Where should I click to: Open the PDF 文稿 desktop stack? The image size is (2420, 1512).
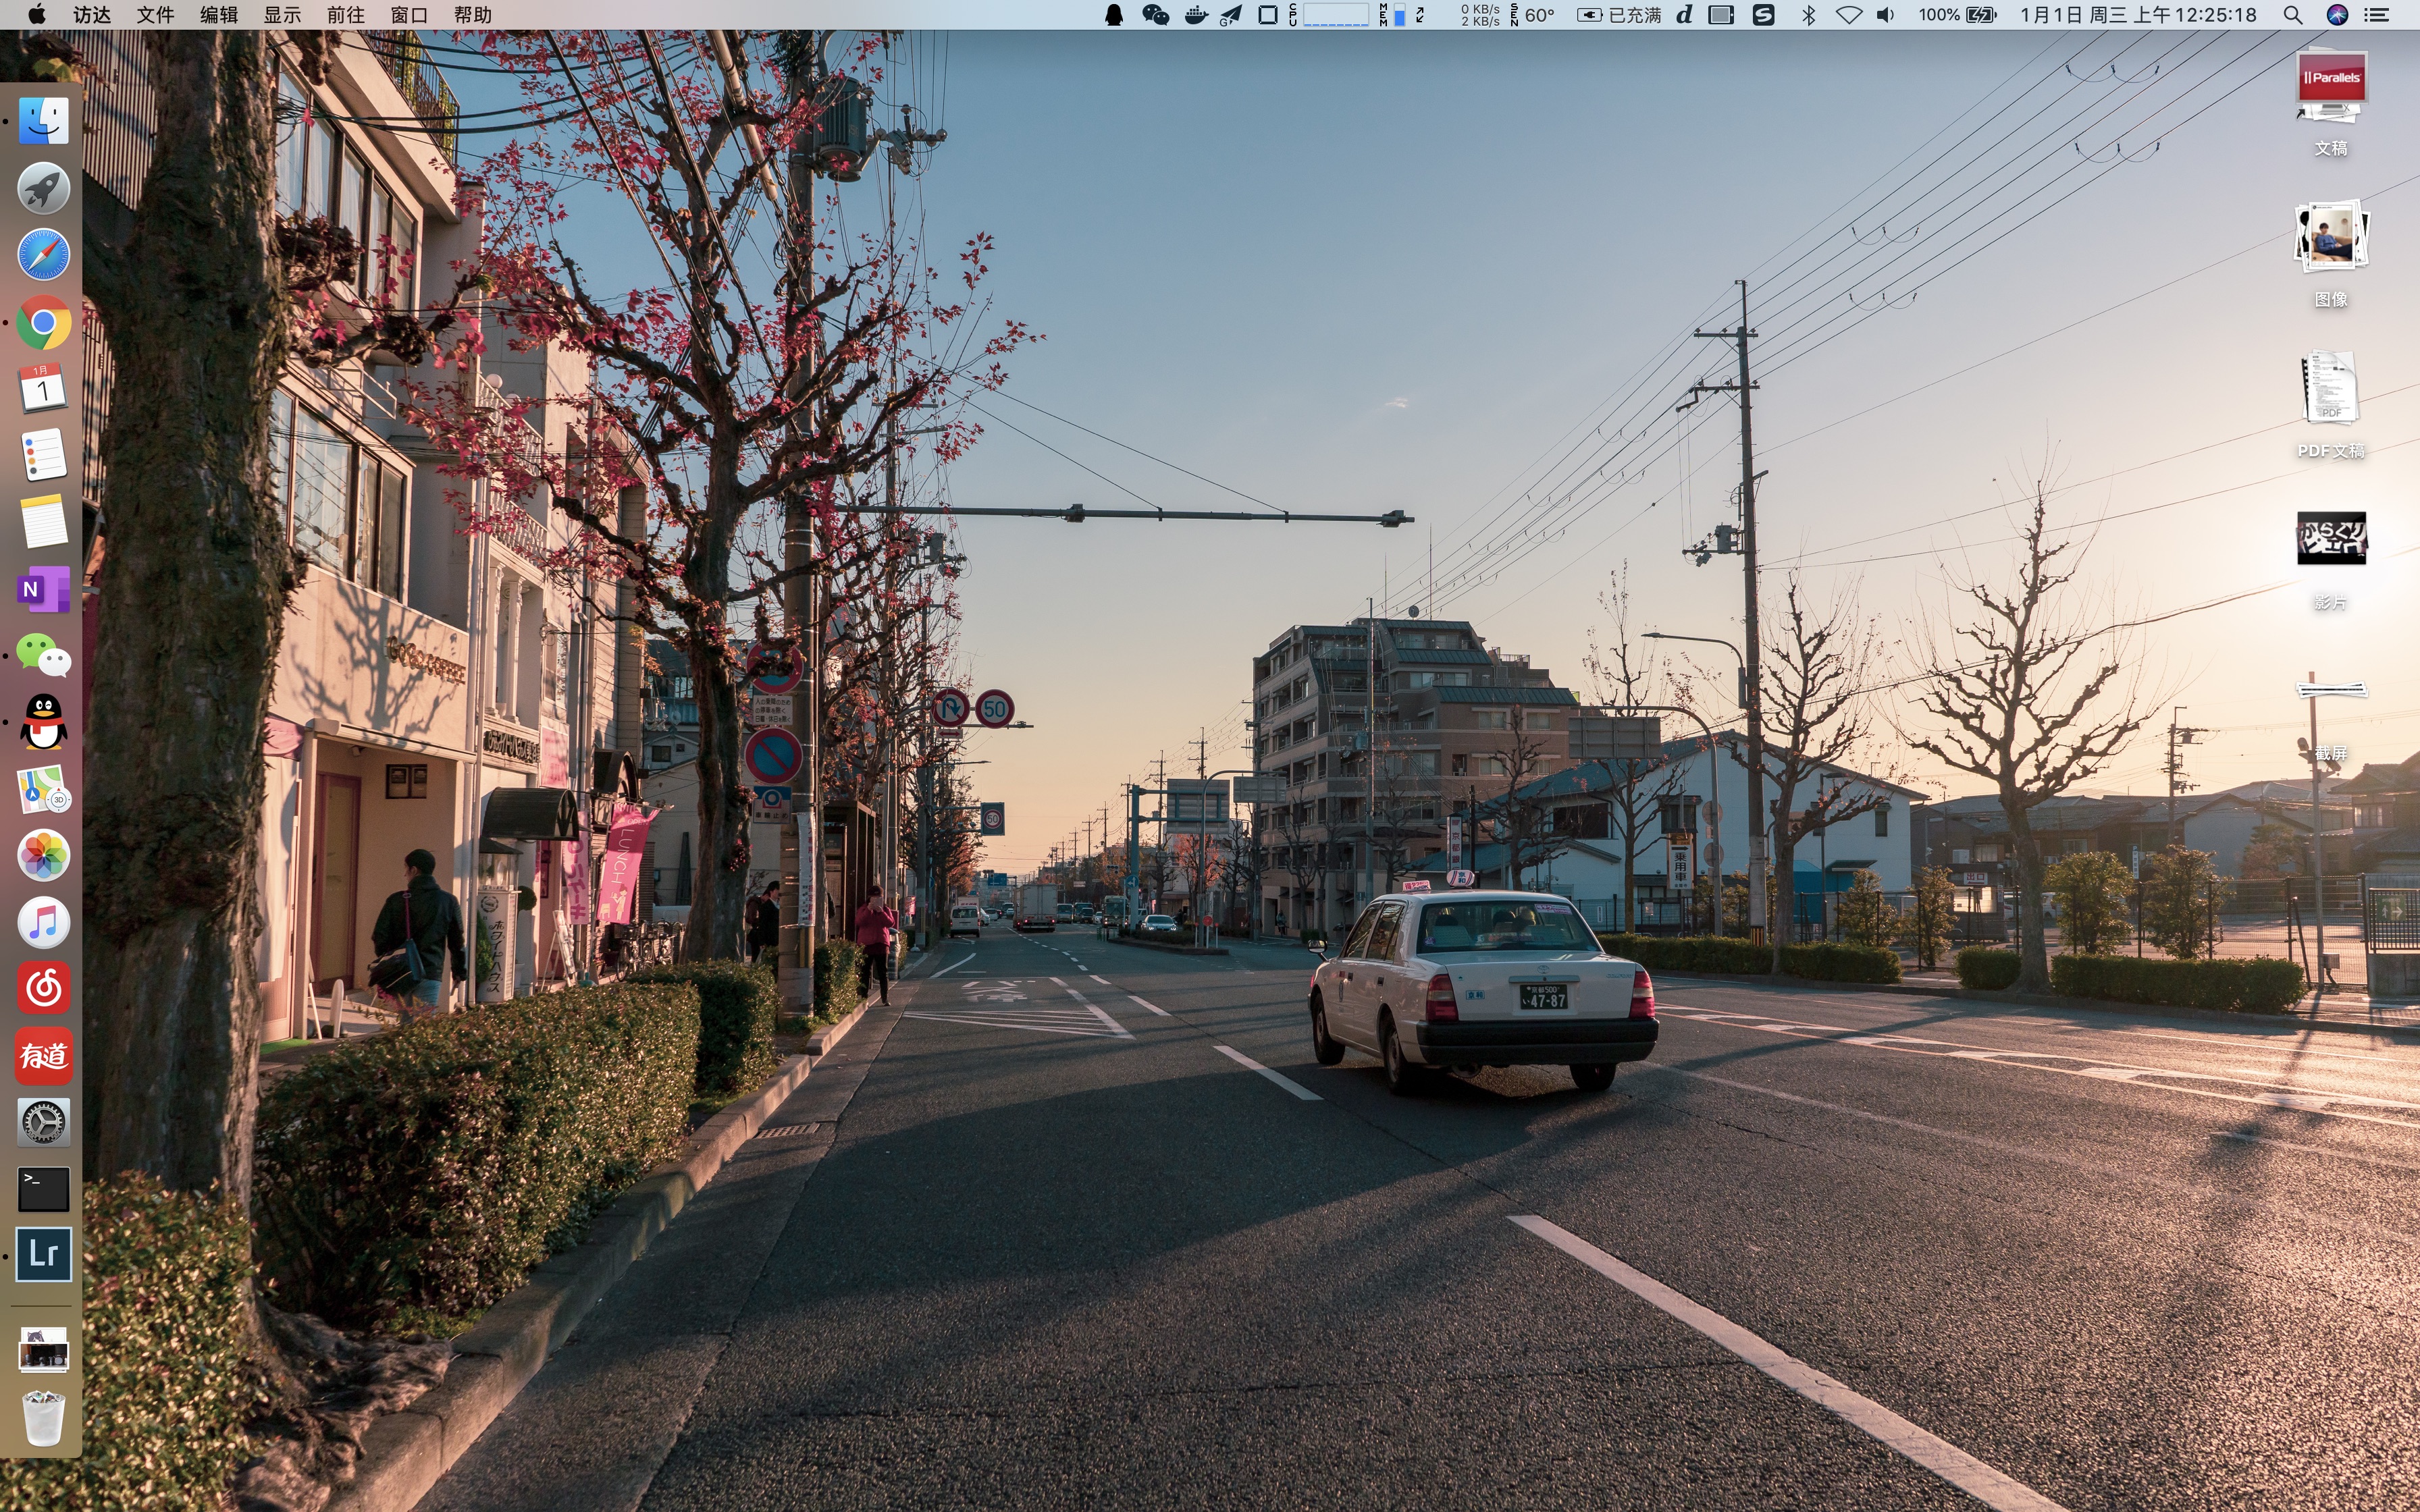pyautogui.click(x=2330, y=388)
